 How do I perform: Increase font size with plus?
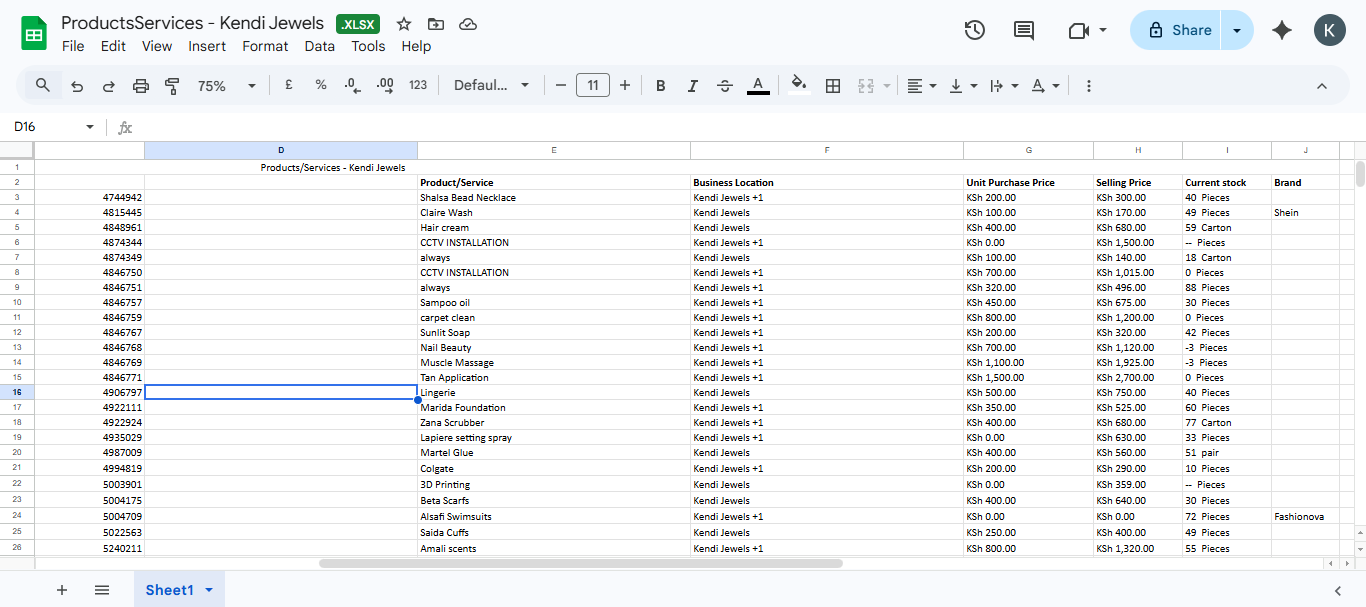(x=625, y=86)
